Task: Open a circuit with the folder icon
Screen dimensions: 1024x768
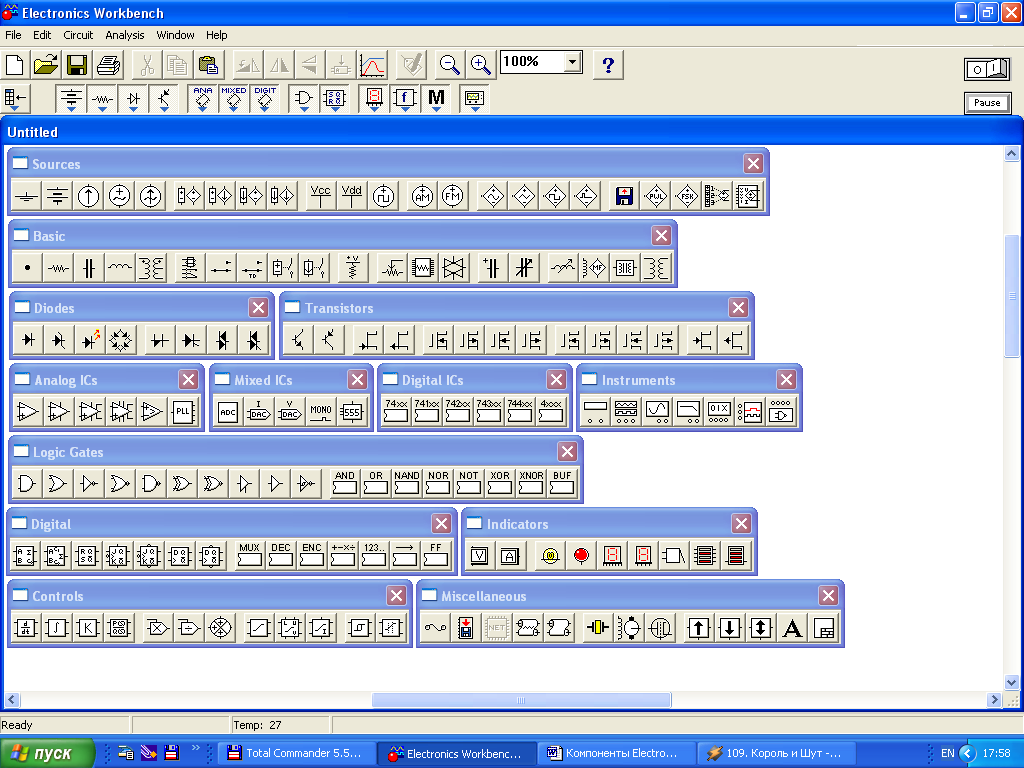Action: click(46, 65)
